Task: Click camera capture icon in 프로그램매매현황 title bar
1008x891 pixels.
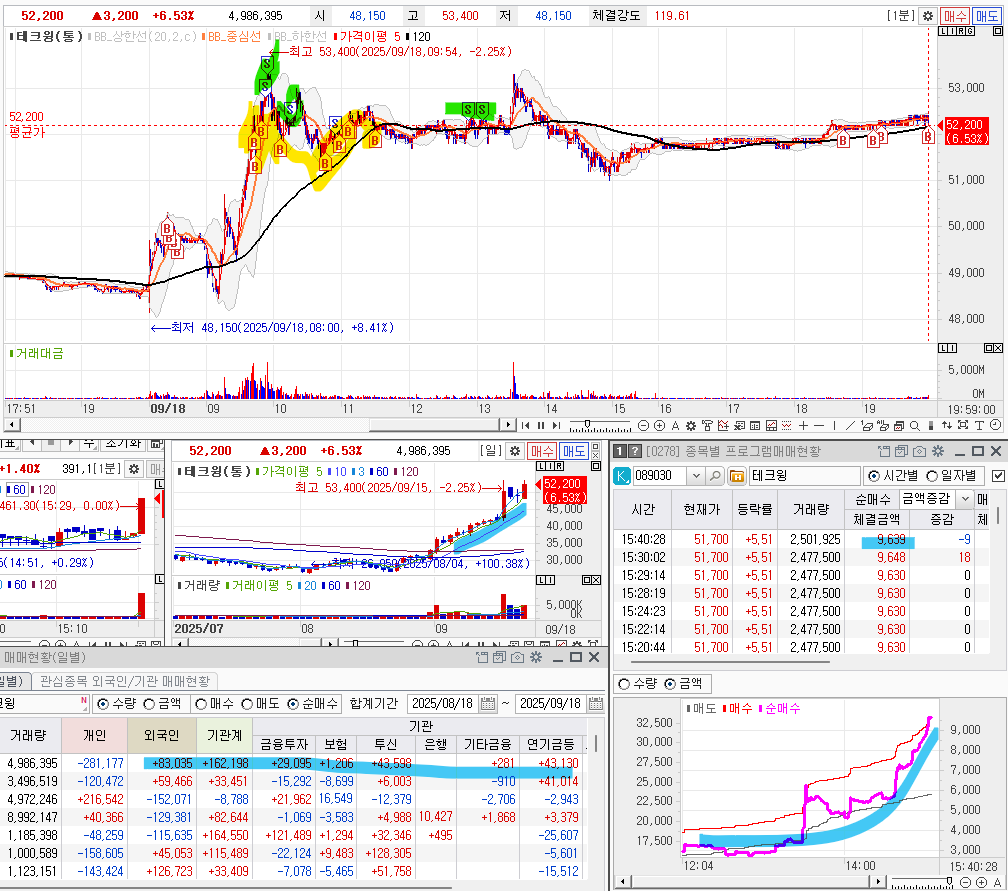Action: point(919,451)
